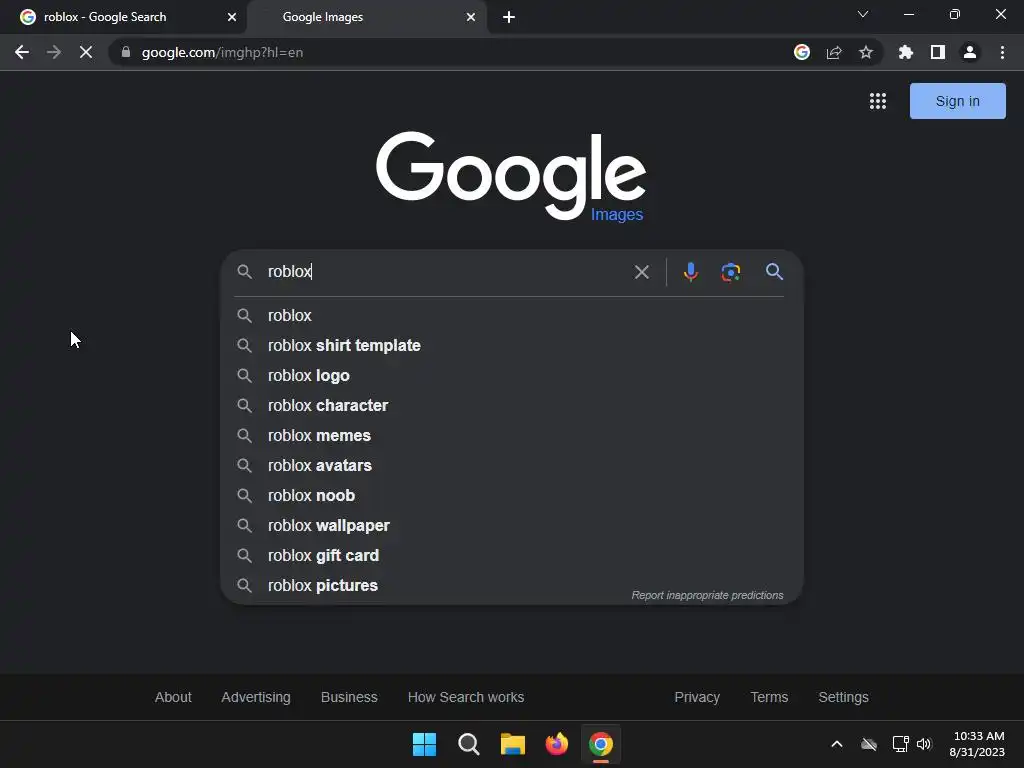Image resolution: width=1024 pixels, height=768 pixels.
Task: Select 'roblox character' suggestion
Action: coord(510,406)
